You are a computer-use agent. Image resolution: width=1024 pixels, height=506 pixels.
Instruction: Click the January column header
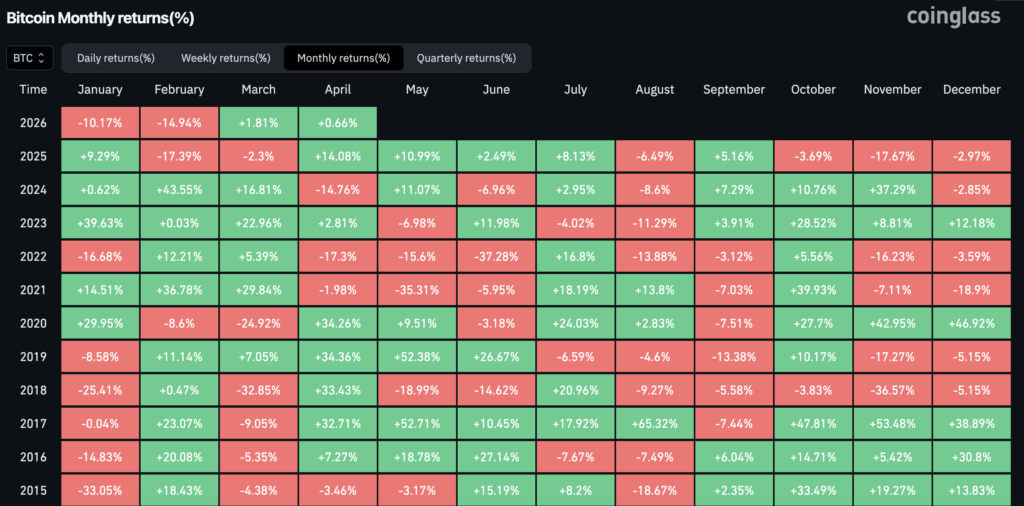tap(100, 90)
